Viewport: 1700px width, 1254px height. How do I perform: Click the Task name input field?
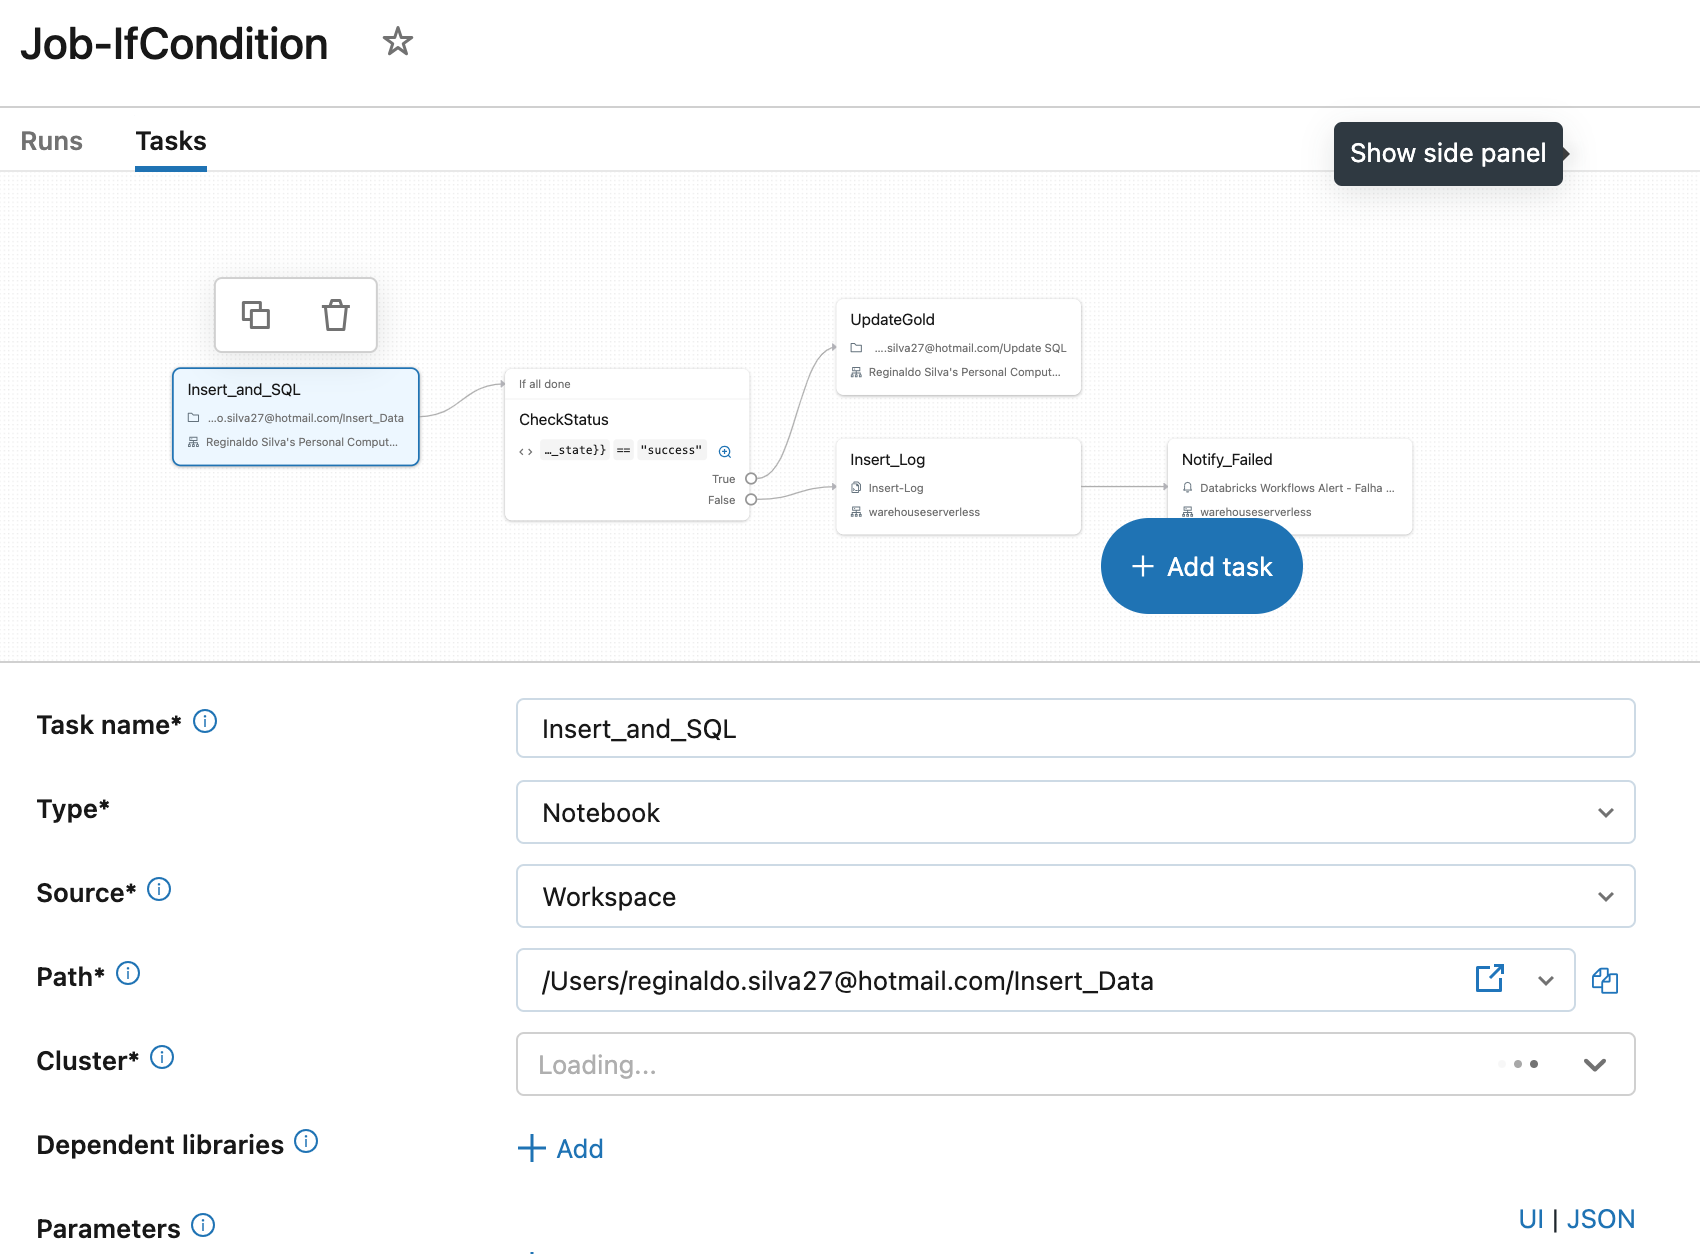click(1076, 728)
